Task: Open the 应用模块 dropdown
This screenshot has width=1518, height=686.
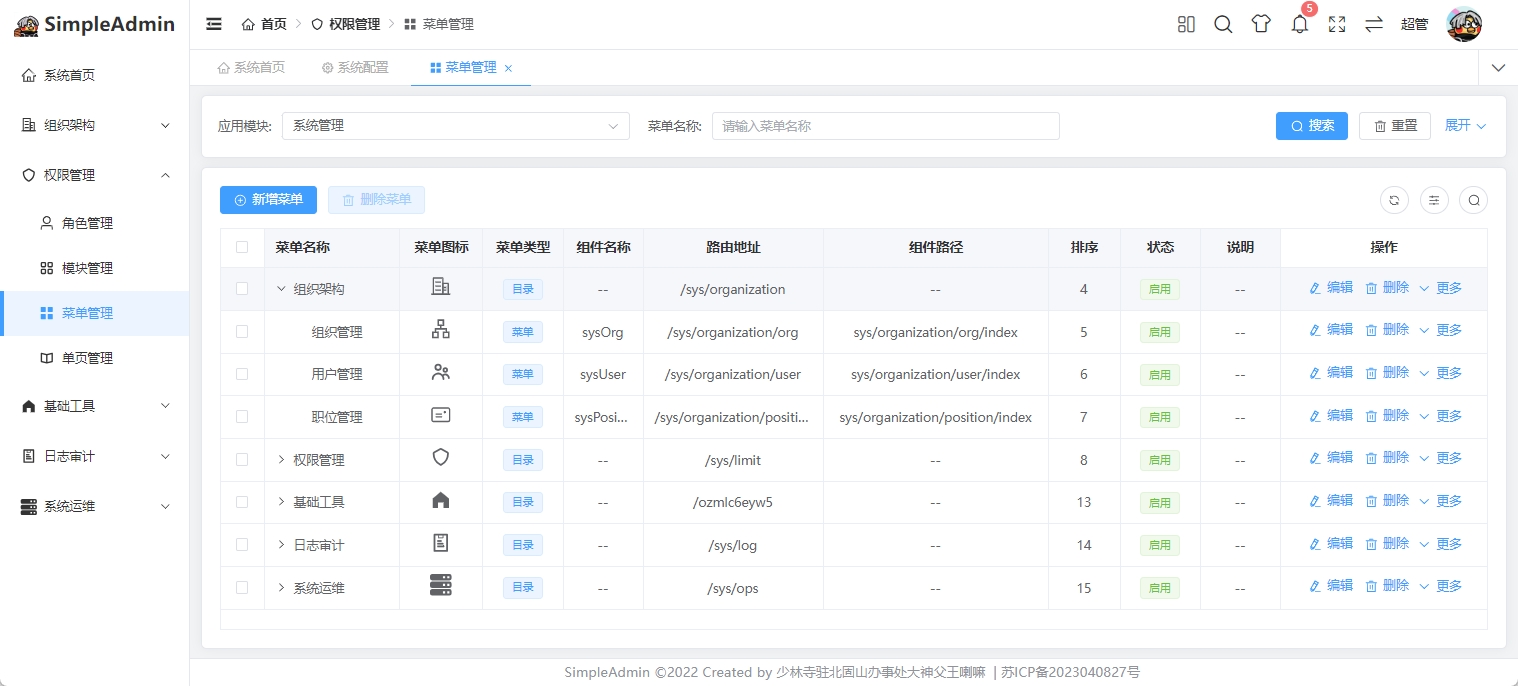Action: tap(456, 126)
